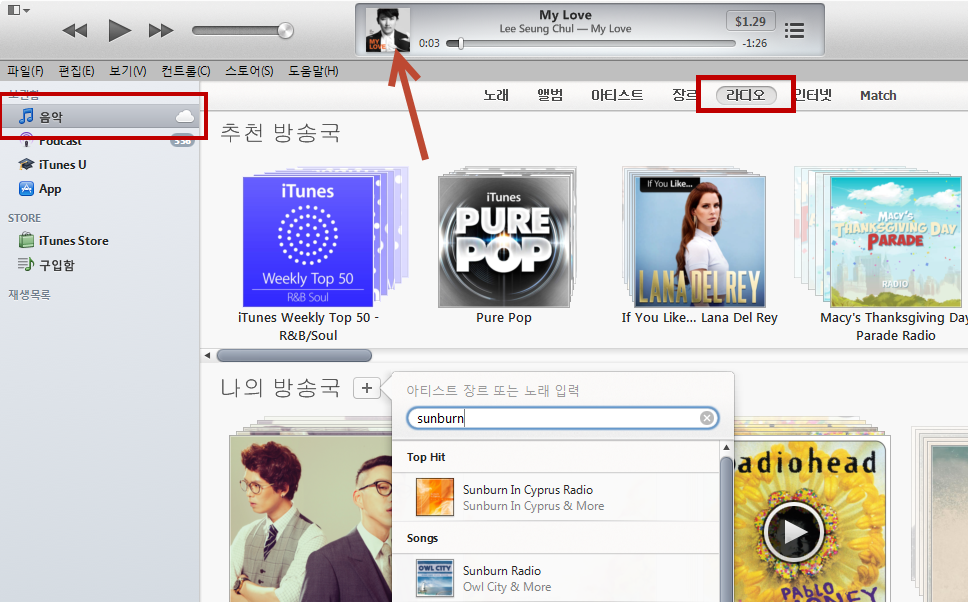This screenshot has height=602, width=968.
Task: Select Sunburn Radio Owl City result
Action: [556, 578]
